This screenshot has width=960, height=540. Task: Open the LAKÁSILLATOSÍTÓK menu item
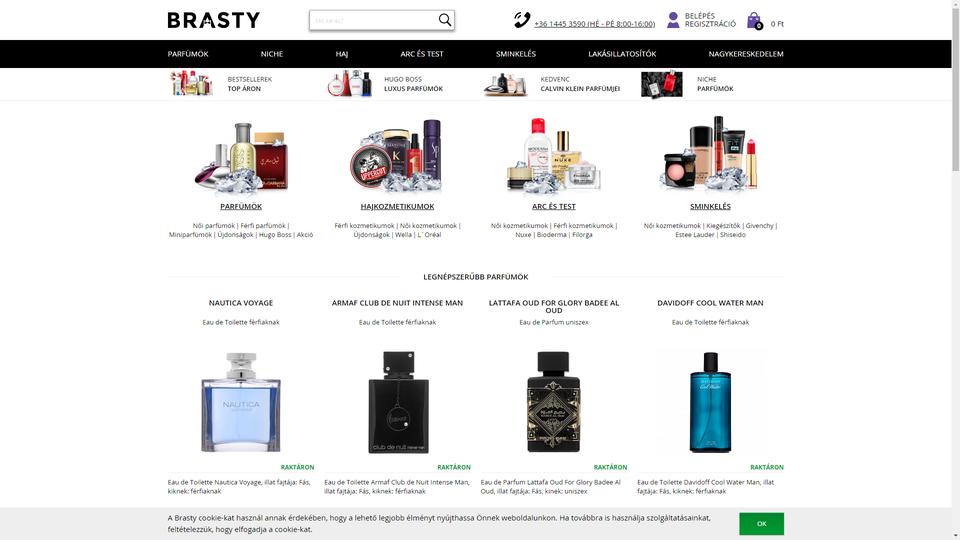click(x=622, y=54)
